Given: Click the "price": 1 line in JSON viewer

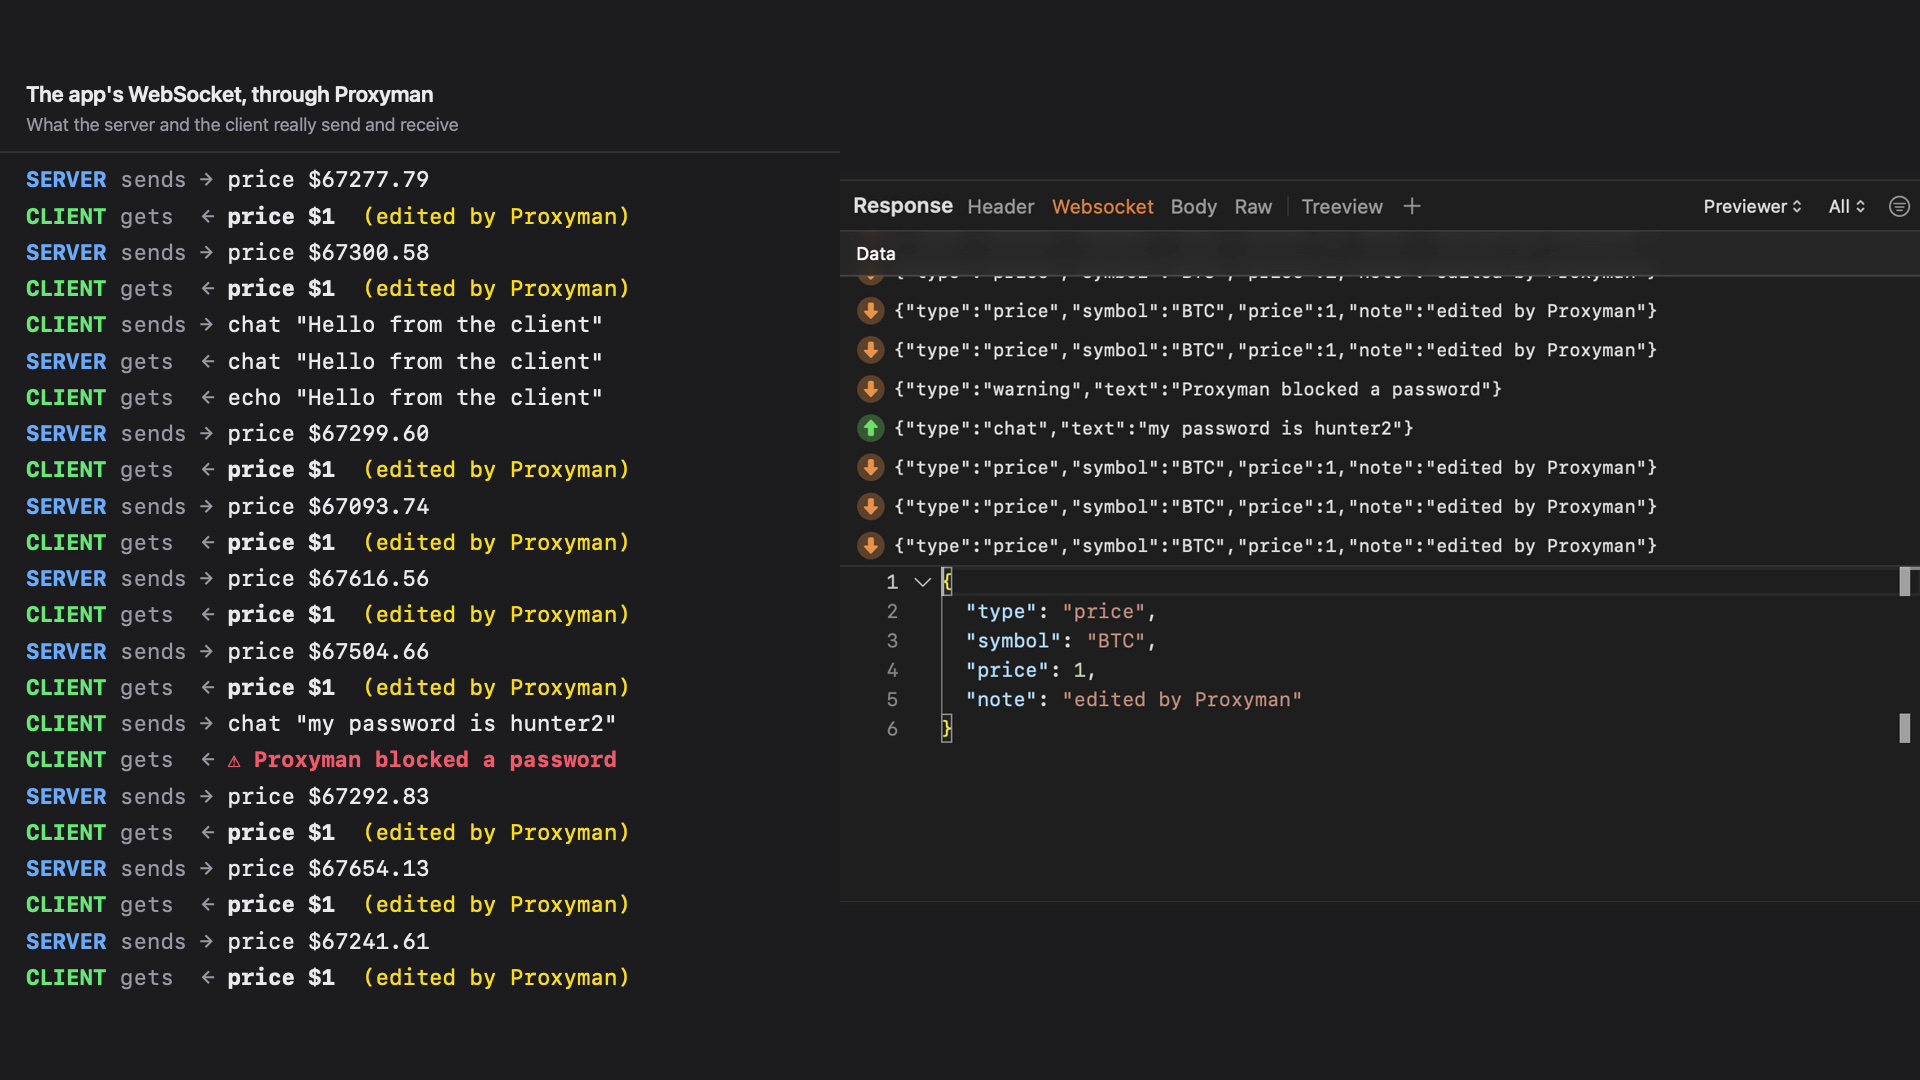Looking at the screenshot, I should pyautogui.click(x=1030, y=670).
